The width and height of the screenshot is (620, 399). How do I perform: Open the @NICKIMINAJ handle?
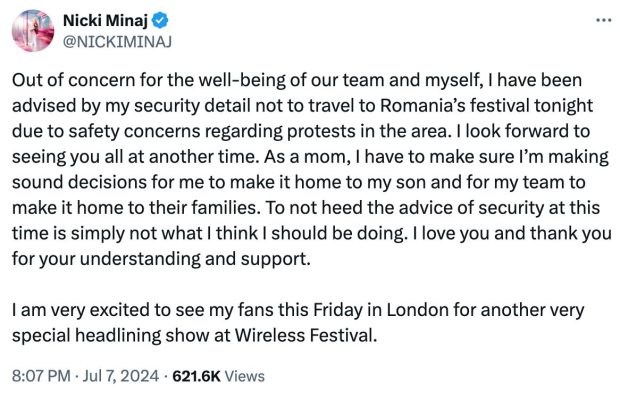[x=117, y=42]
